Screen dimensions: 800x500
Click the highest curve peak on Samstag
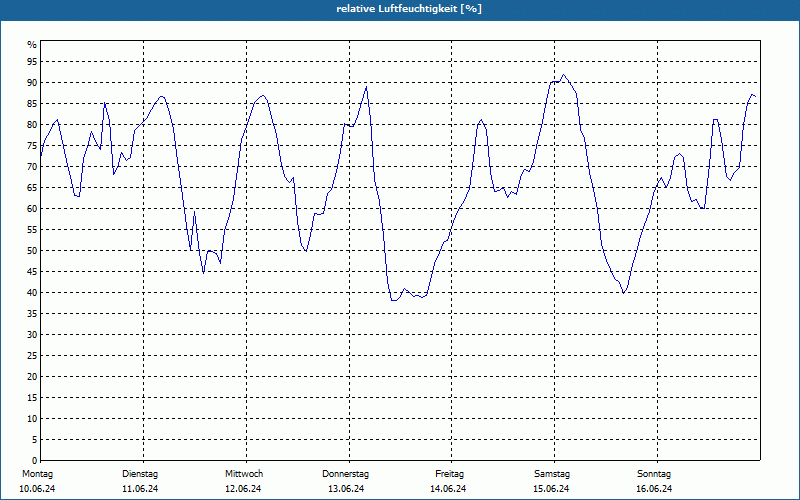coord(563,74)
